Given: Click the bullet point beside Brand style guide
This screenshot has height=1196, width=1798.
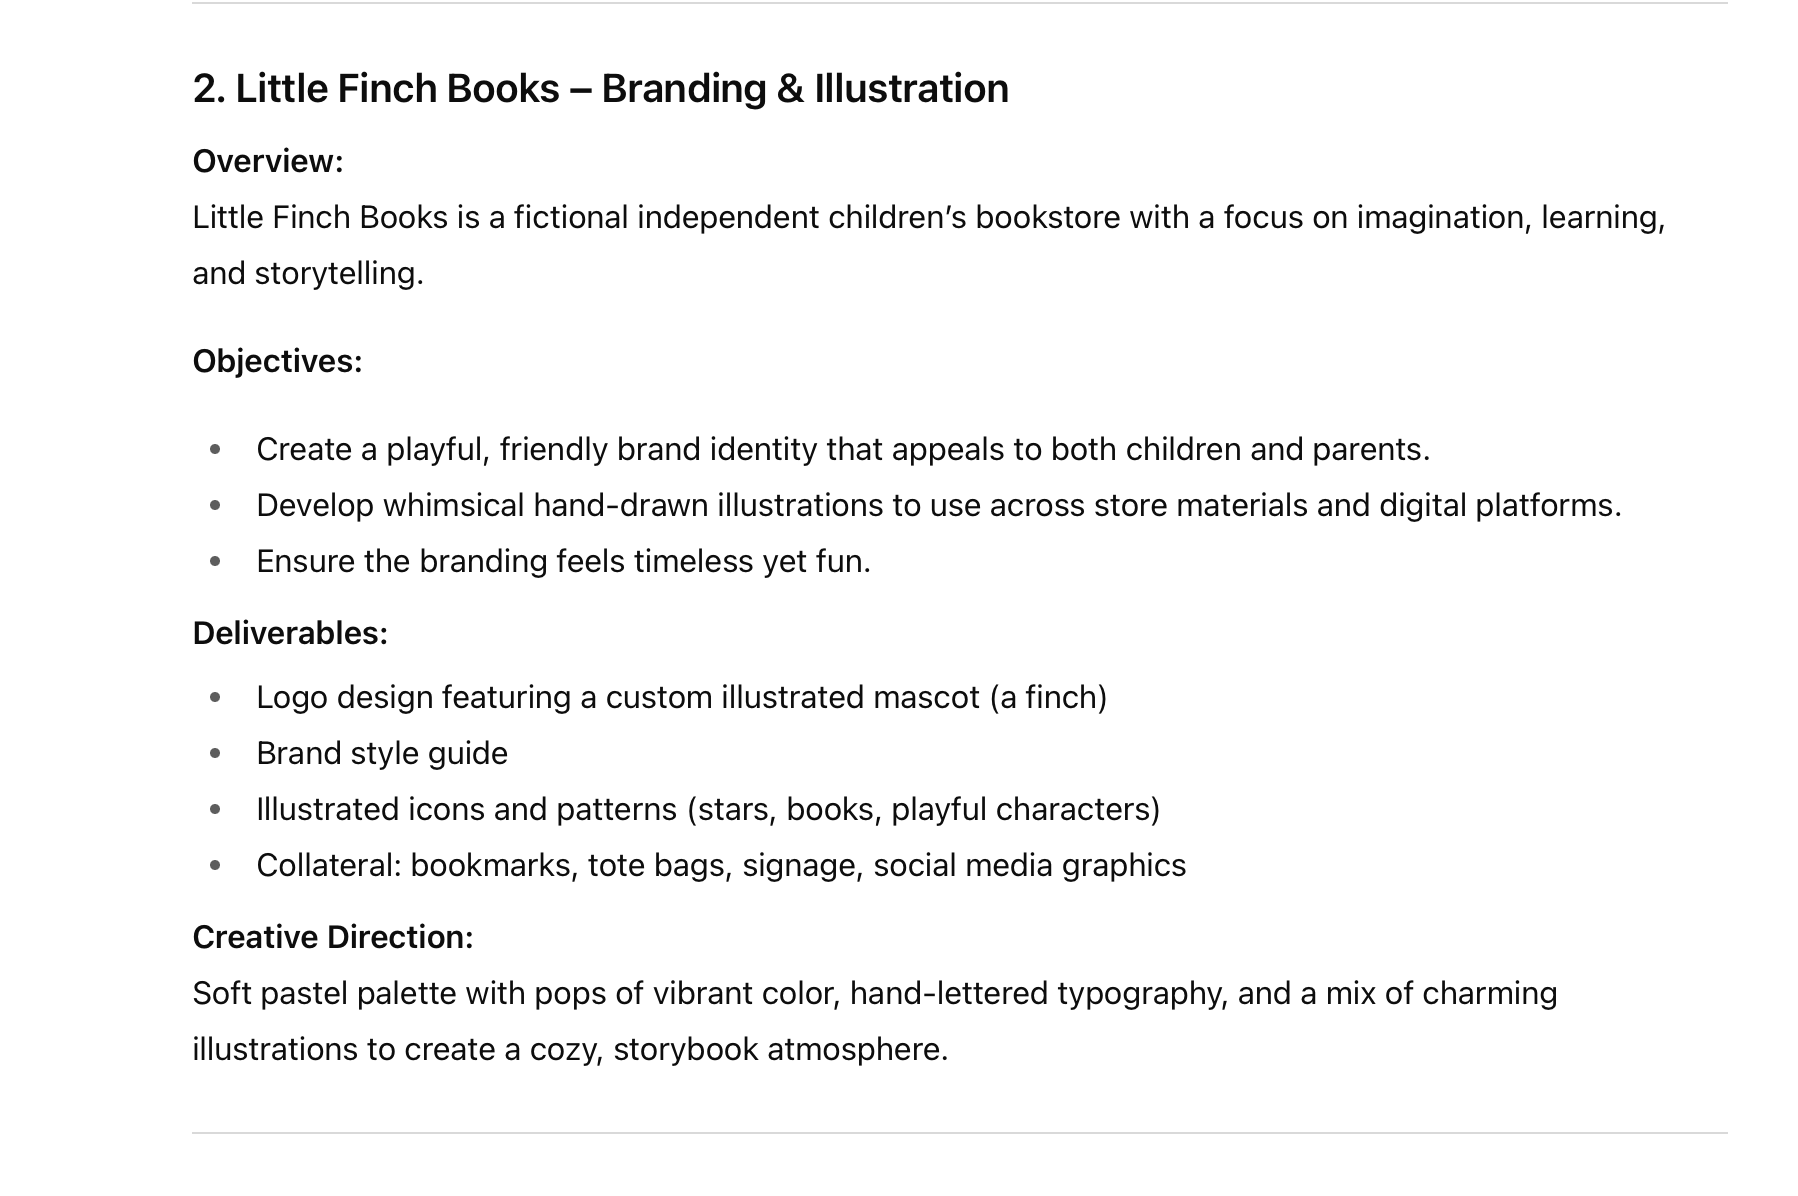Looking at the screenshot, I should point(215,754).
